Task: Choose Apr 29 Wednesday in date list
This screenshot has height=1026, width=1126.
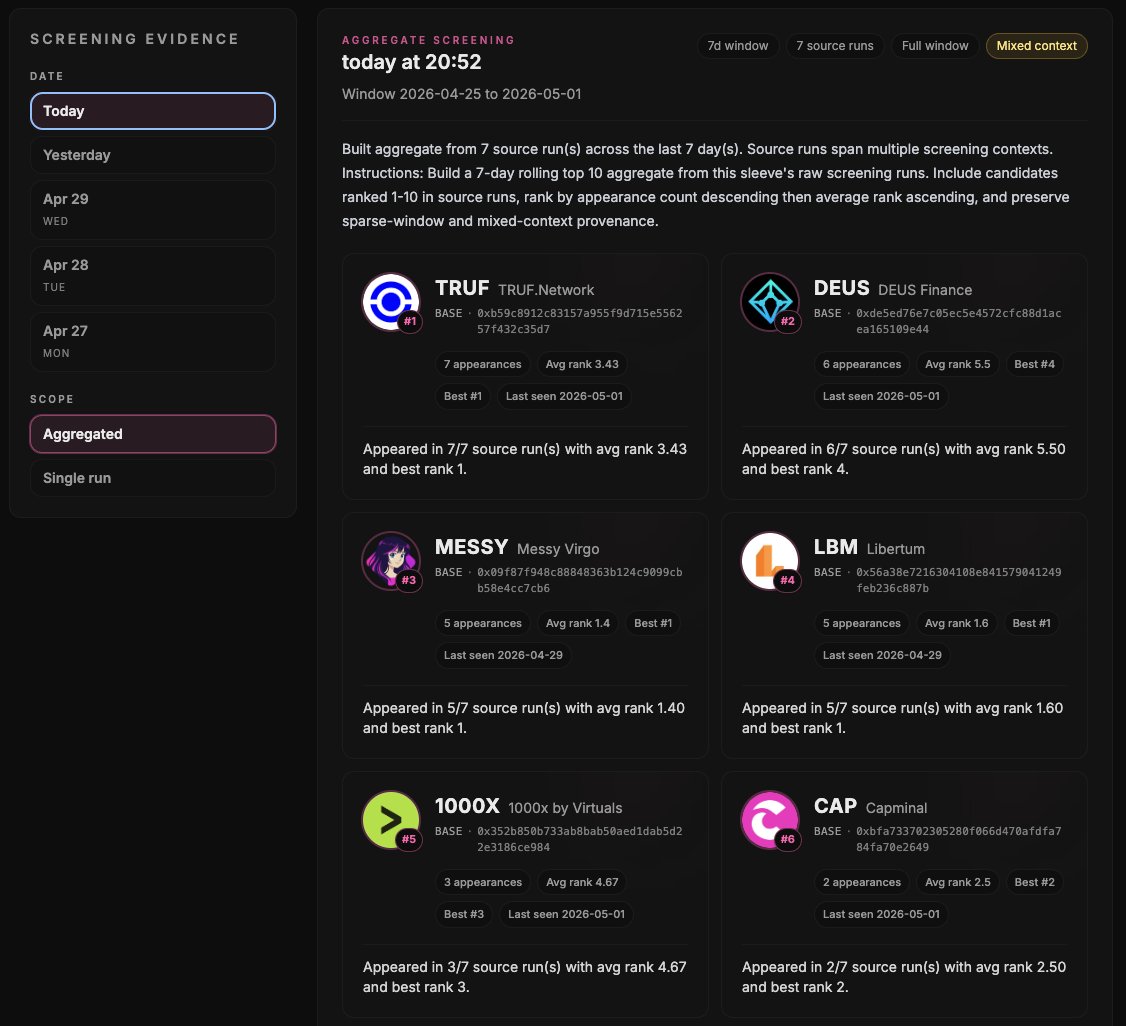Action: pyautogui.click(x=153, y=210)
